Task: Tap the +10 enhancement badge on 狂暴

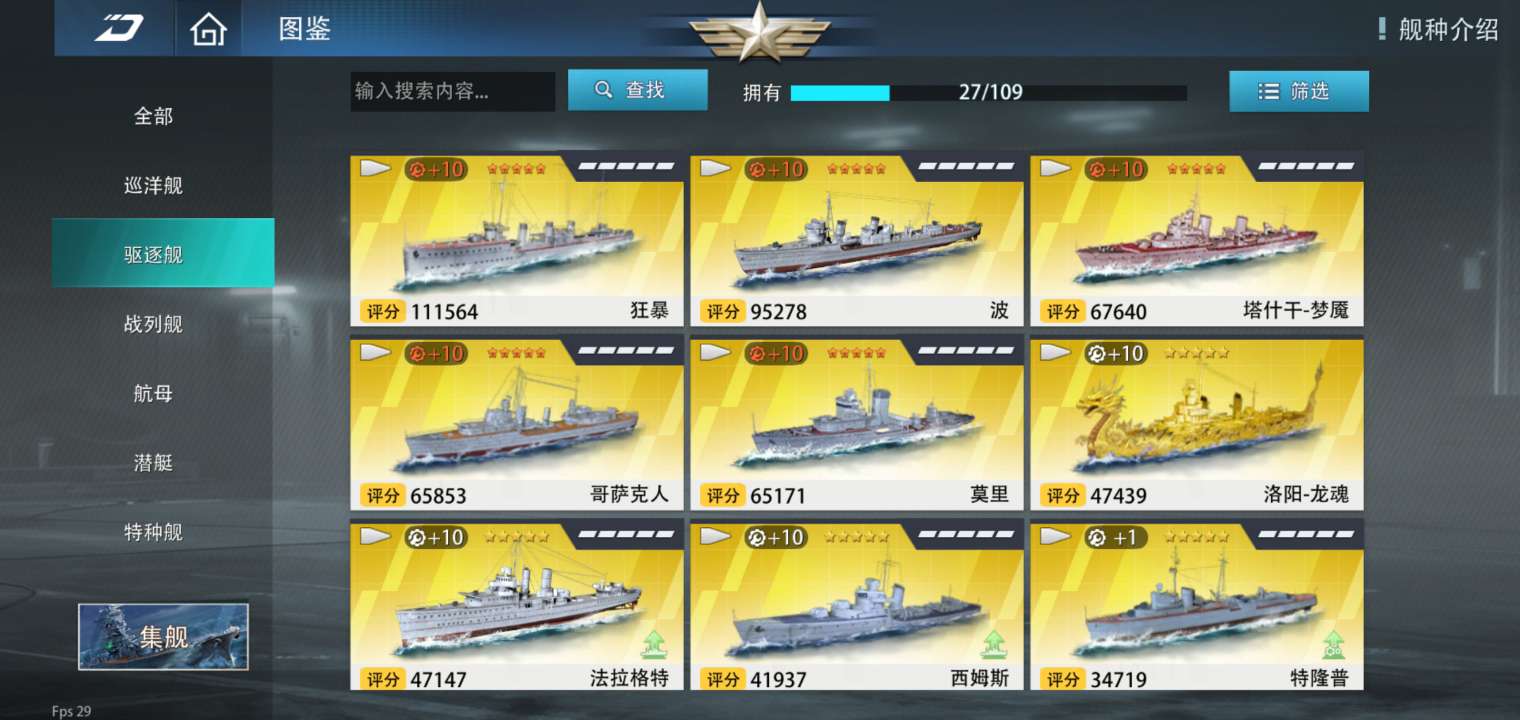Action: [x=435, y=169]
